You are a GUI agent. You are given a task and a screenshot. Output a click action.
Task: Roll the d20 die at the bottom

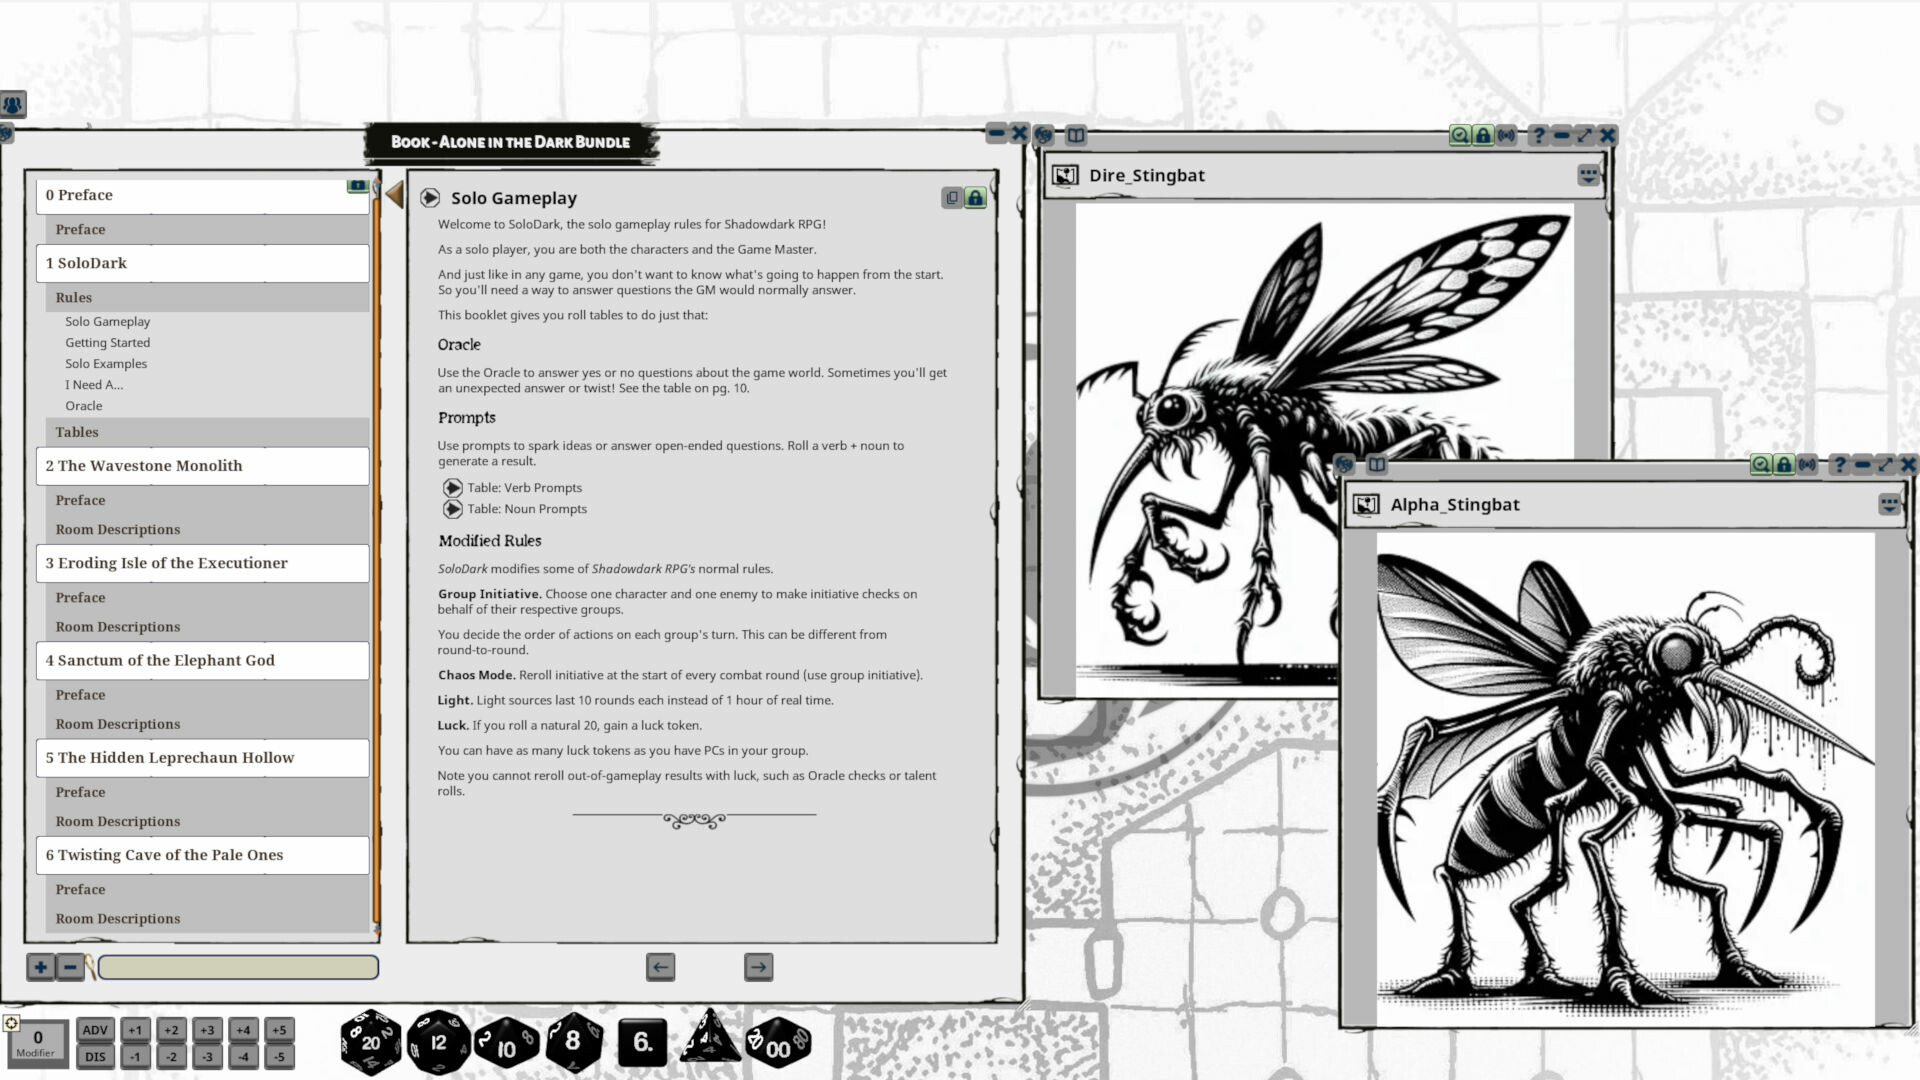pos(370,1040)
